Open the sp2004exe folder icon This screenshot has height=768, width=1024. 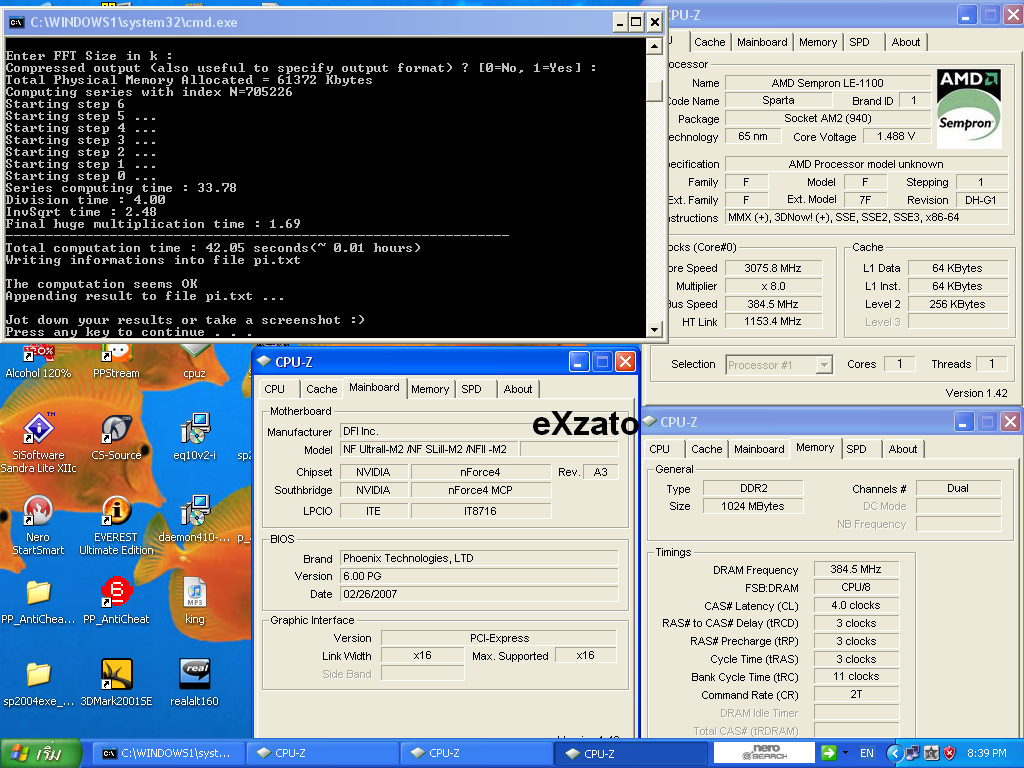(38, 682)
